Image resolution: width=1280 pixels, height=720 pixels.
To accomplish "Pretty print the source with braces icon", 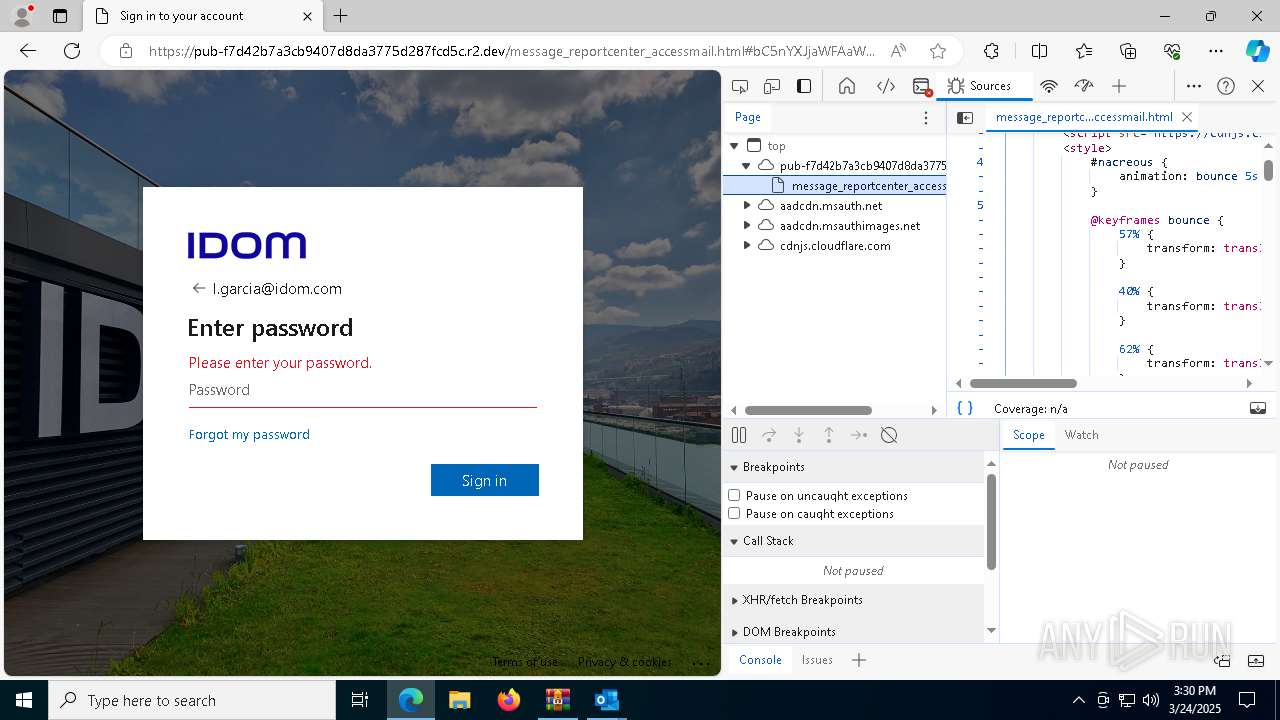I will click(965, 408).
